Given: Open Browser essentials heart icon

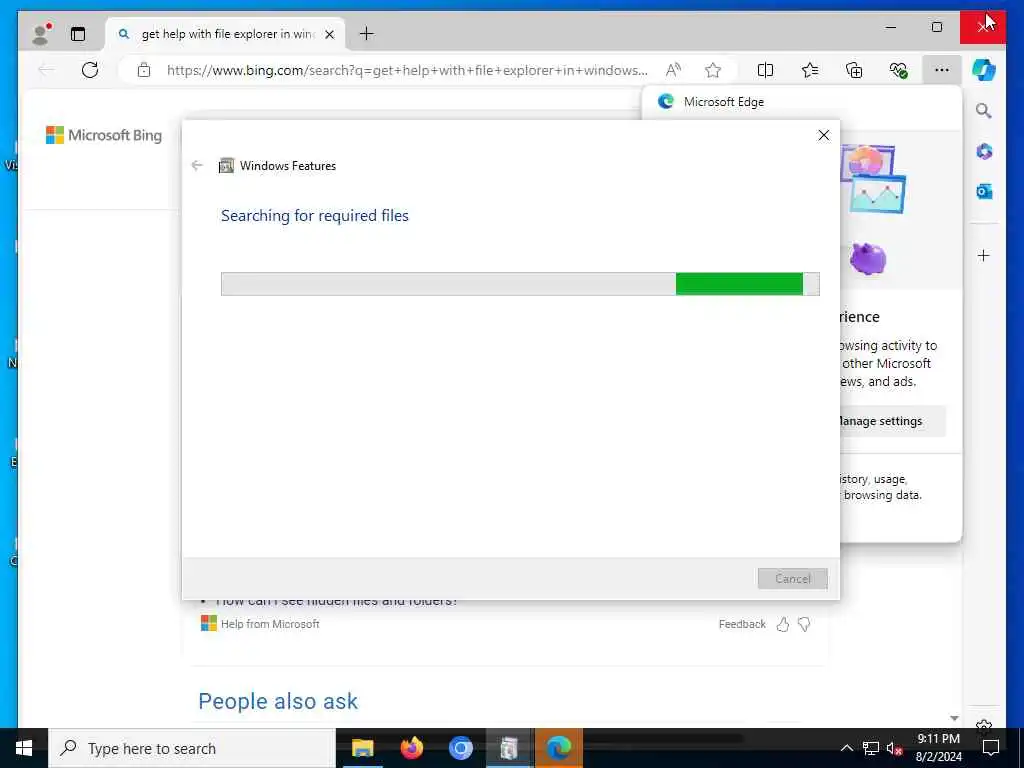Looking at the screenshot, I should (899, 70).
